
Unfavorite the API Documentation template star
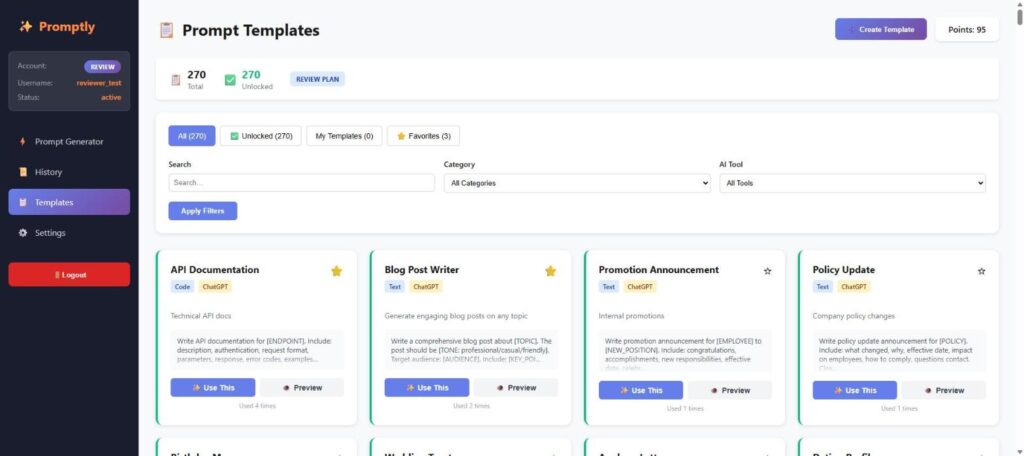[336, 270]
